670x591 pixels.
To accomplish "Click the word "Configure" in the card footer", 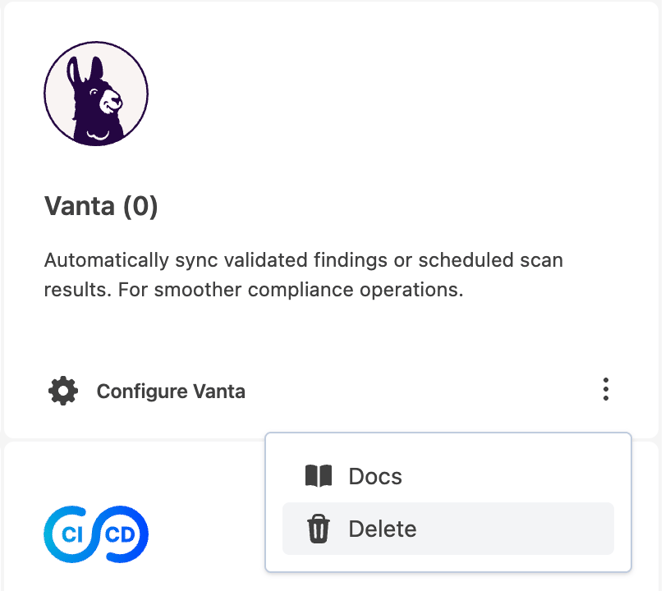I will pos(136,391).
